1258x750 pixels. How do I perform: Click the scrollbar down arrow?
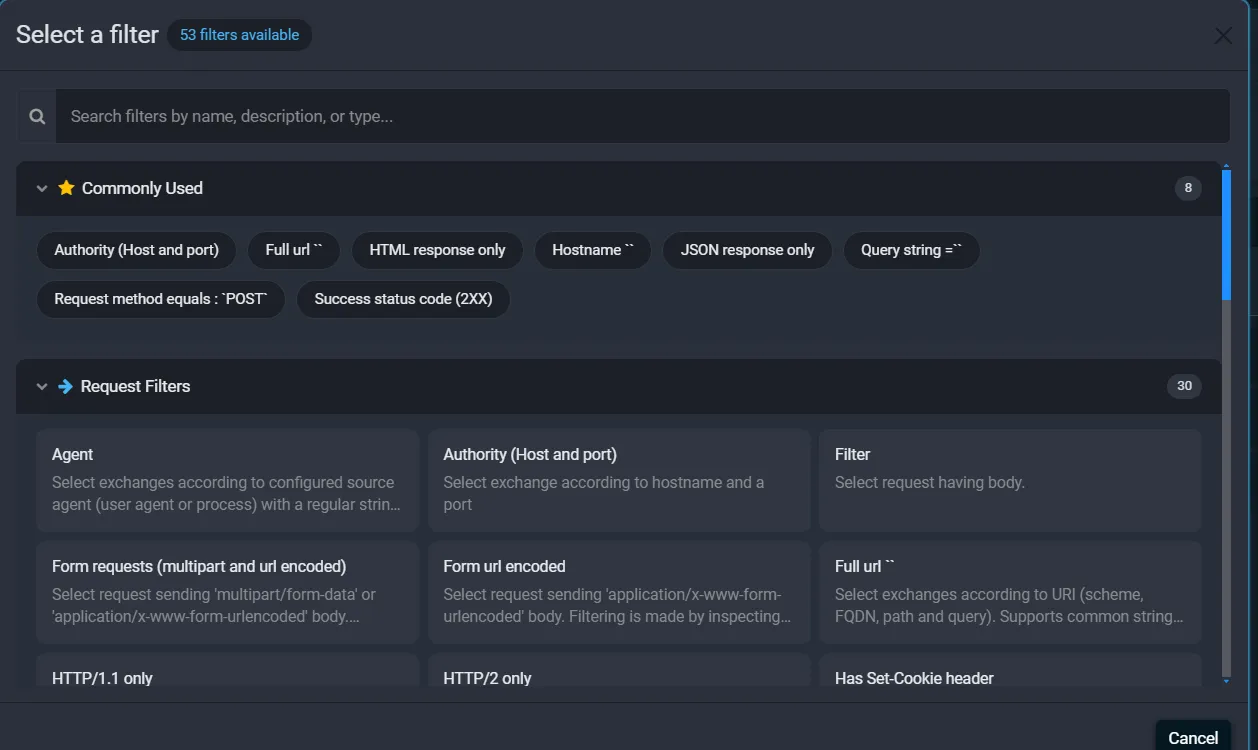(x=1227, y=681)
